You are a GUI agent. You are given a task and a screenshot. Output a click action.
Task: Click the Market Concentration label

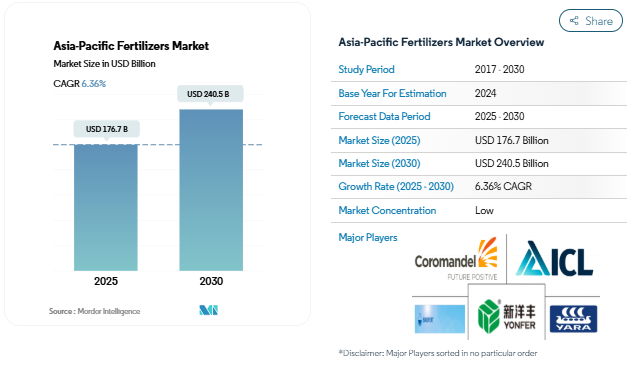pyautogui.click(x=387, y=210)
